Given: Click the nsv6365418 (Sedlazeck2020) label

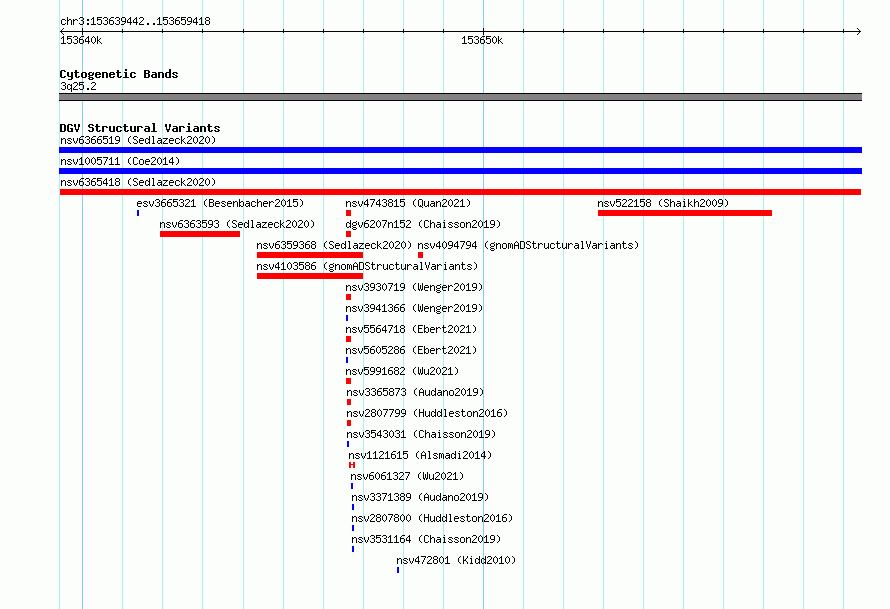Looking at the screenshot, I should coord(138,182).
